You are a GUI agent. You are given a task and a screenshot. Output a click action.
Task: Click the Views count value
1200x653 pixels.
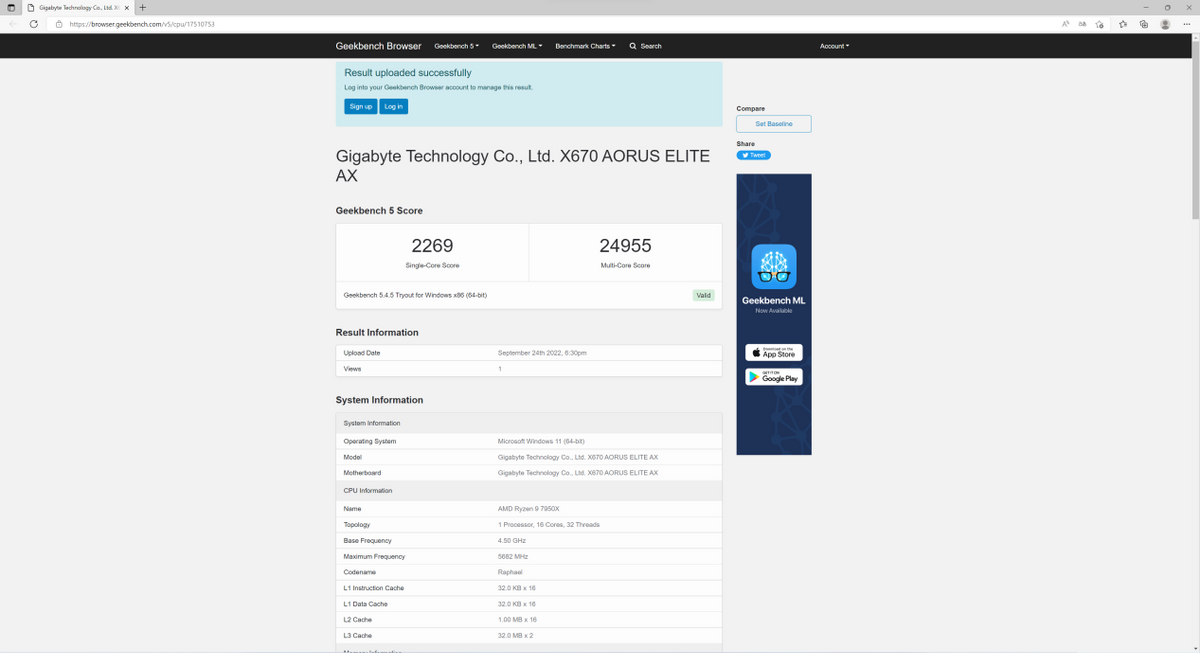tap(500, 369)
